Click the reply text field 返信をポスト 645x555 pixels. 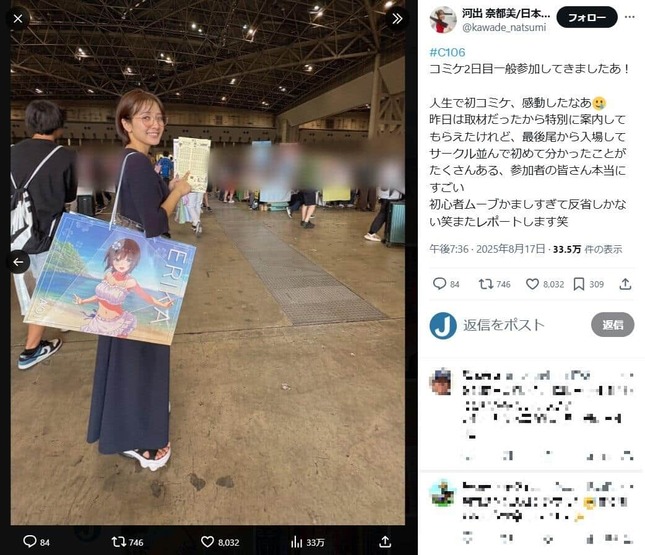(x=504, y=325)
